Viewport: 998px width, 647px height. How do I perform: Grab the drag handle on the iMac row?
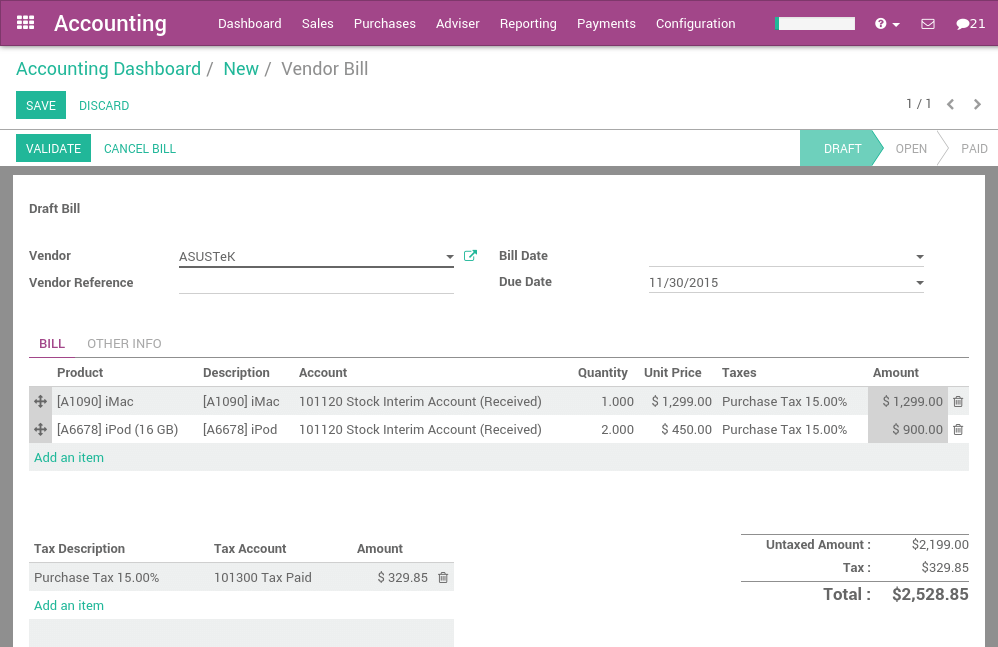[x=39, y=401]
